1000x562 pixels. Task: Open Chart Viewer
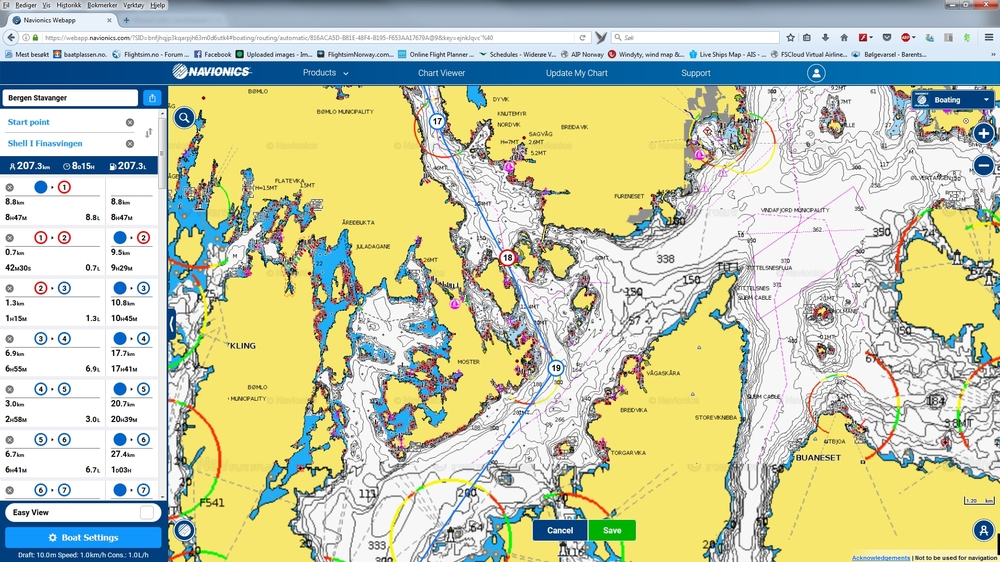point(441,73)
